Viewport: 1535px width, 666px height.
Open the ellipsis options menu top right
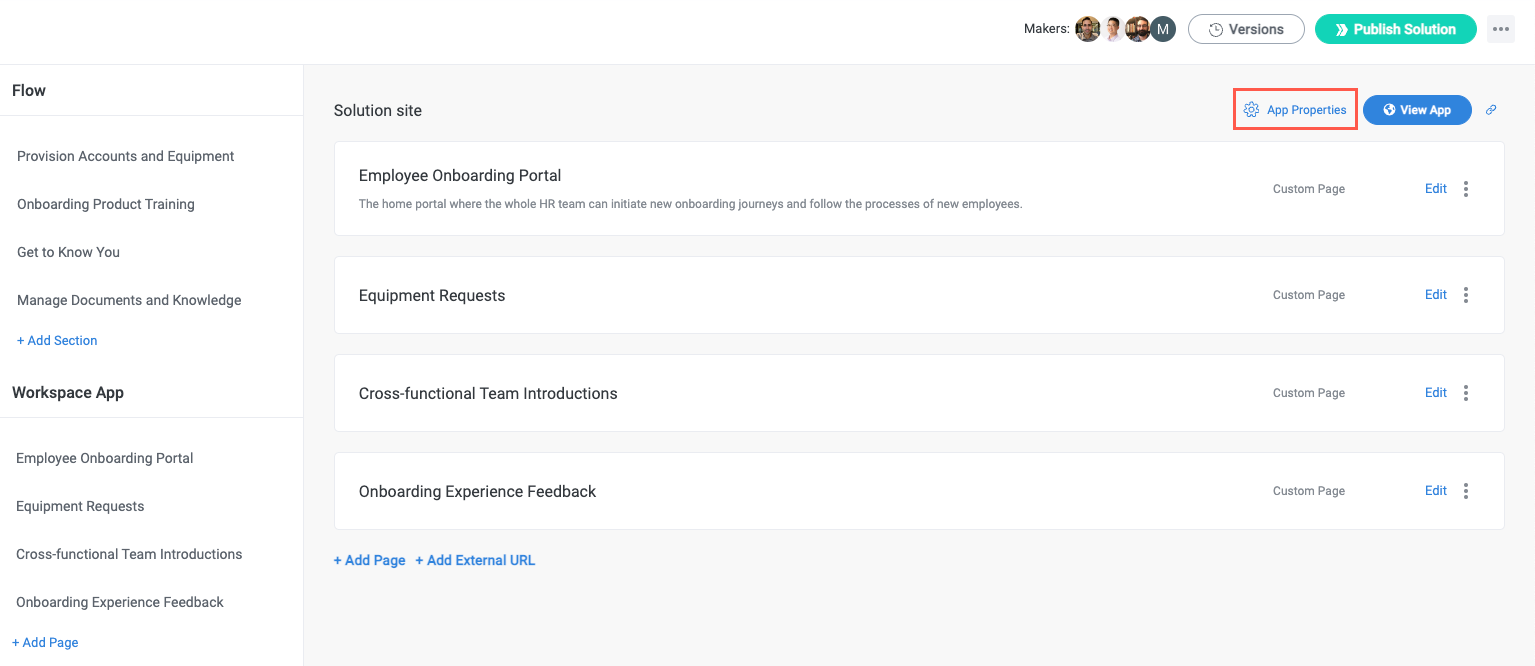coord(1500,28)
